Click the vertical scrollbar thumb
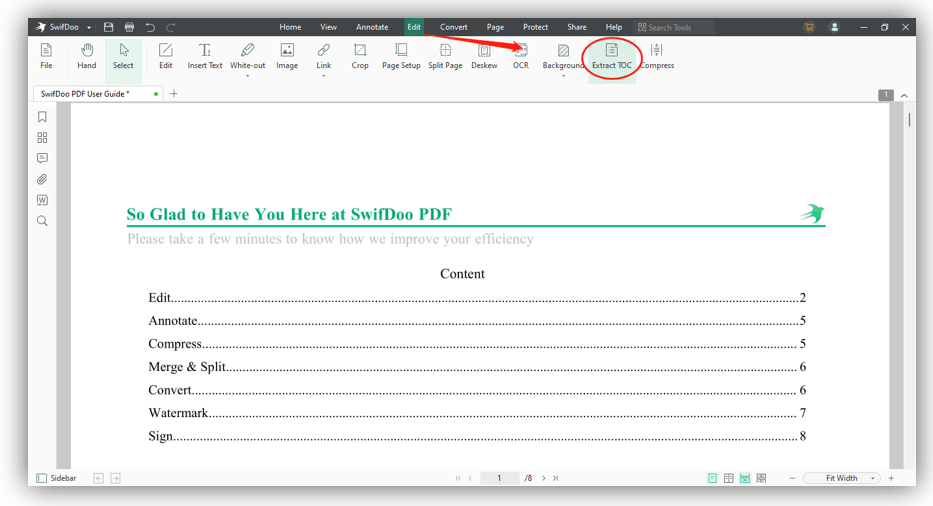Image resolution: width=933 pixels, height=506 pixels. click(x=909, y=118)
